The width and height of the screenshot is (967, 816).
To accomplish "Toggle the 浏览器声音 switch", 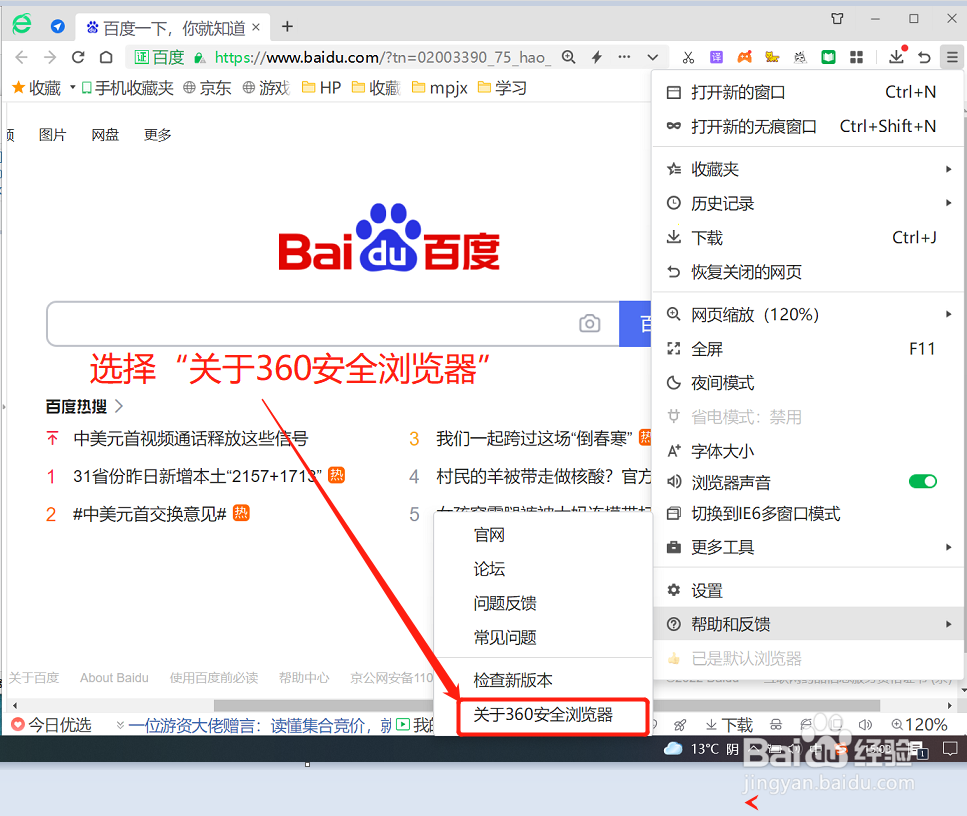I will (923, 481).
